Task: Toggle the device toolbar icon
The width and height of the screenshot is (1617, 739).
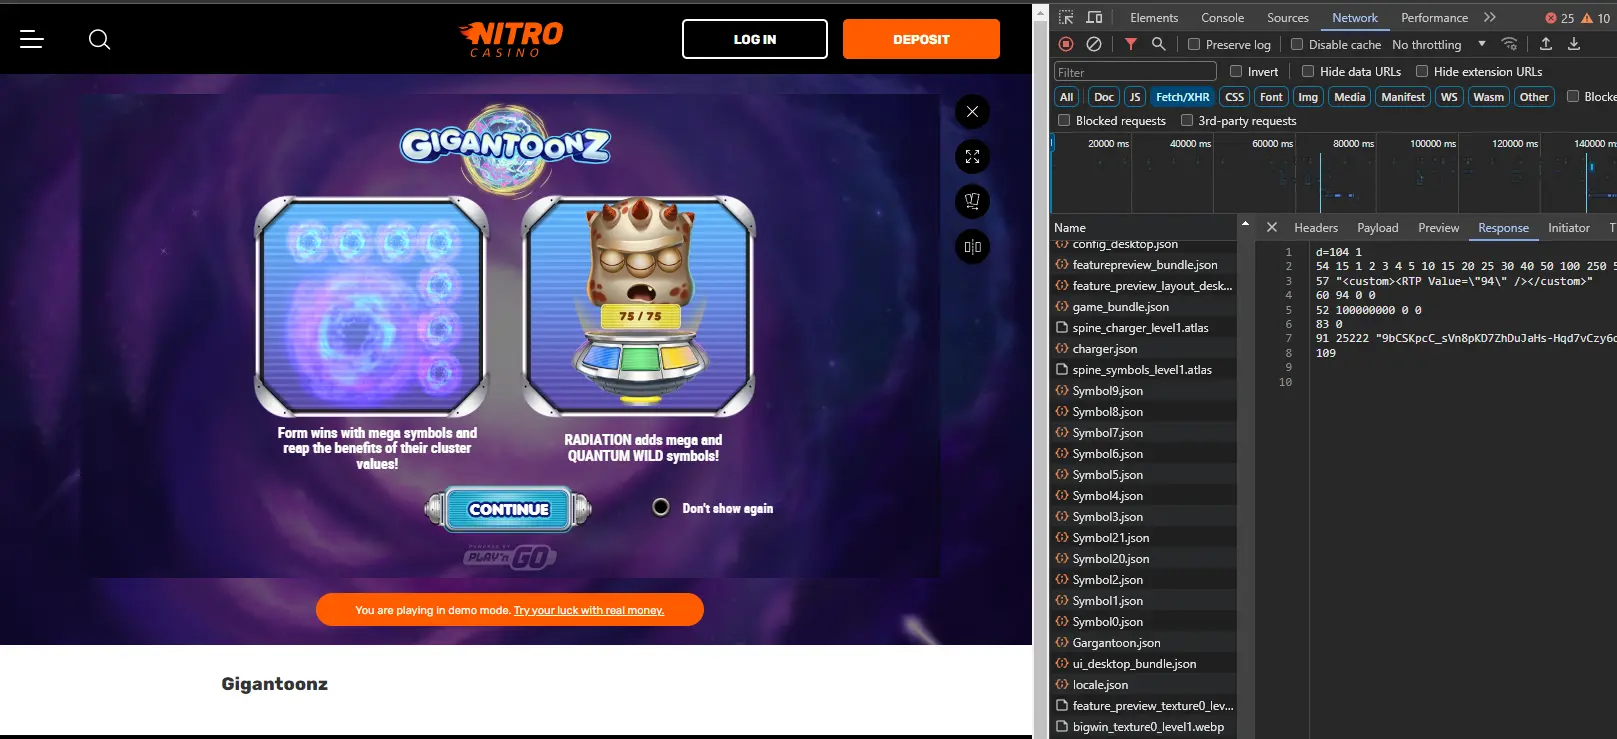Action: [1094, 18]
